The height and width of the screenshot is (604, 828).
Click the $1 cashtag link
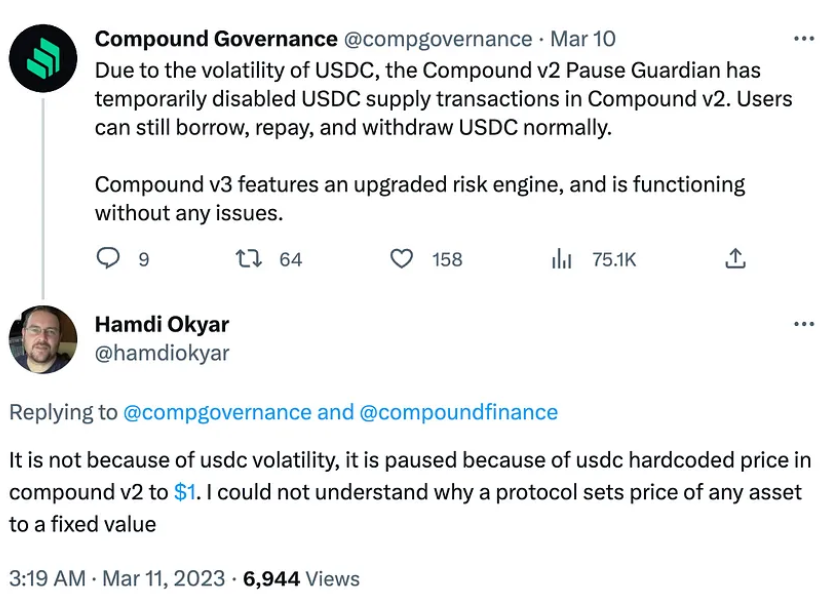(185, 492)
